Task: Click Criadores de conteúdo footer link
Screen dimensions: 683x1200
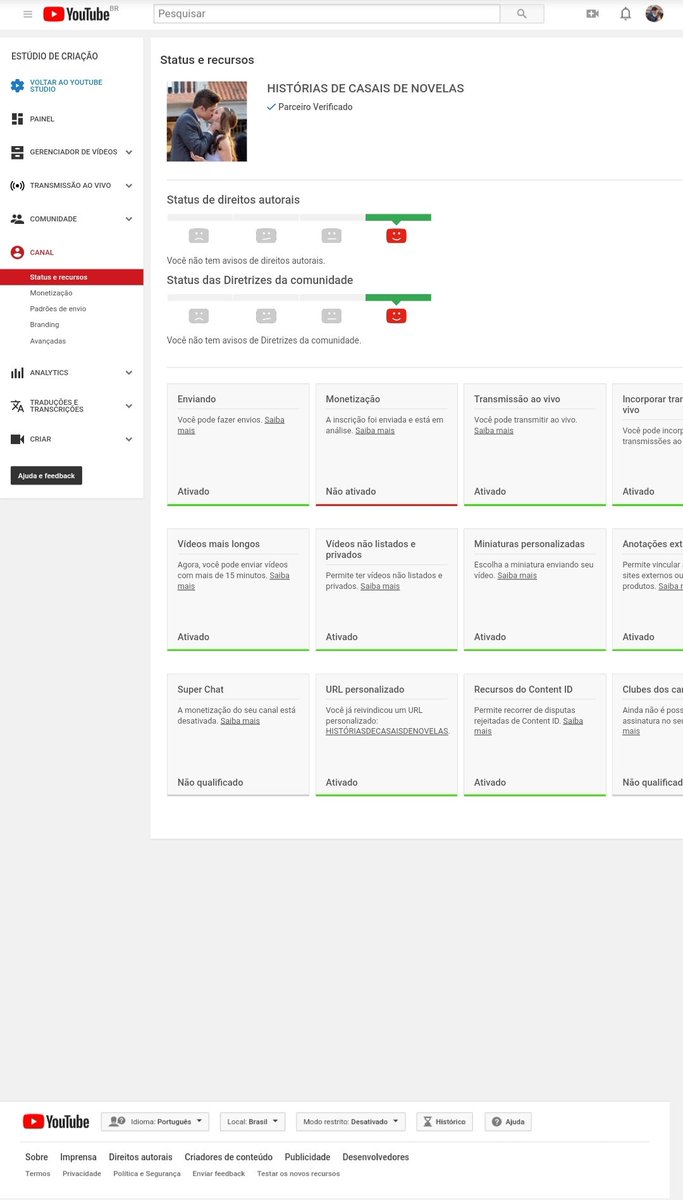Action: [x=228, y=1157]
